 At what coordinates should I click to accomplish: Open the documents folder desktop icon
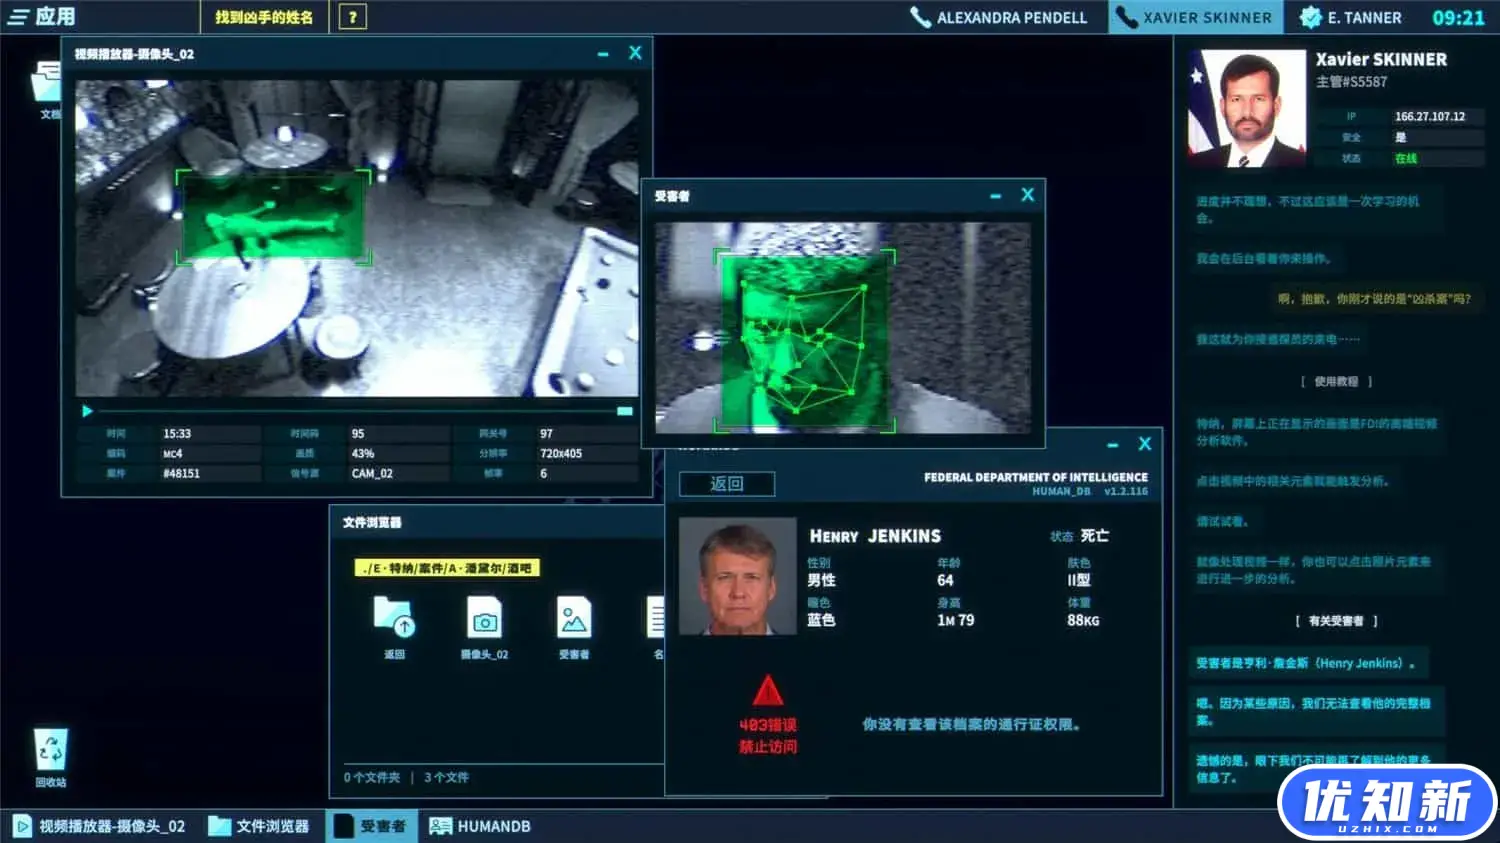pos(46,87)
